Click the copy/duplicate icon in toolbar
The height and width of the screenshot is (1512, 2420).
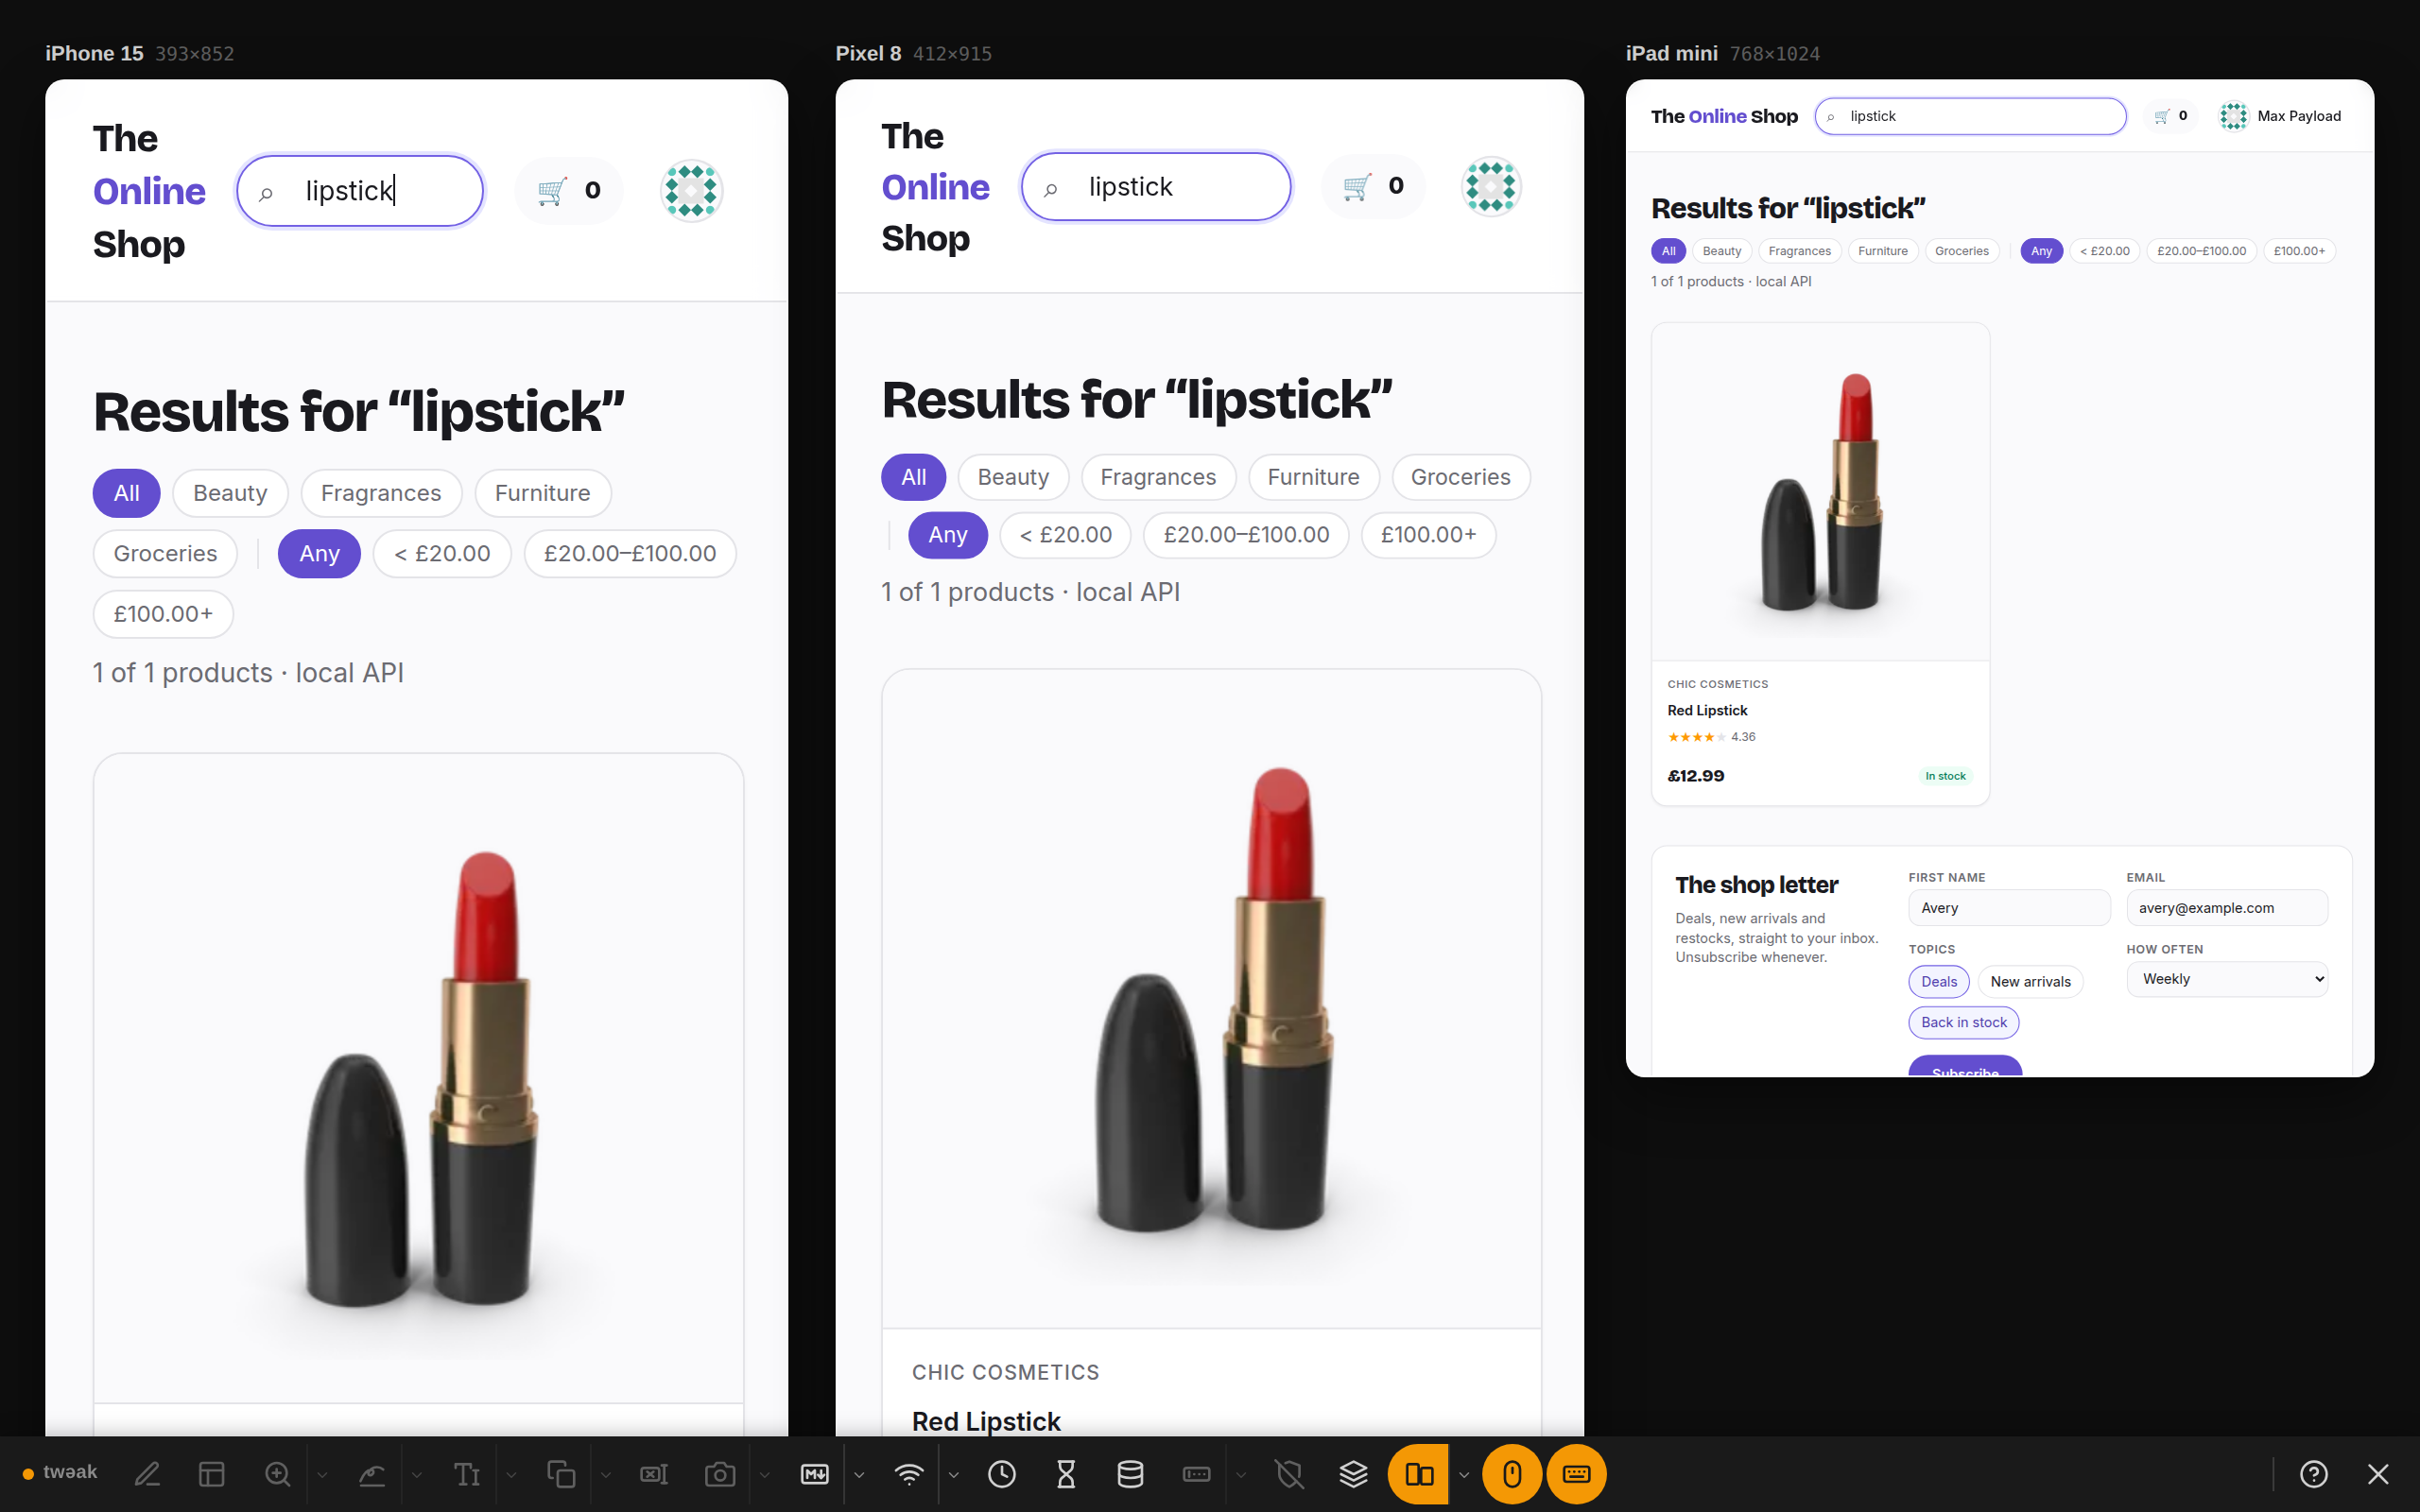561,1474
